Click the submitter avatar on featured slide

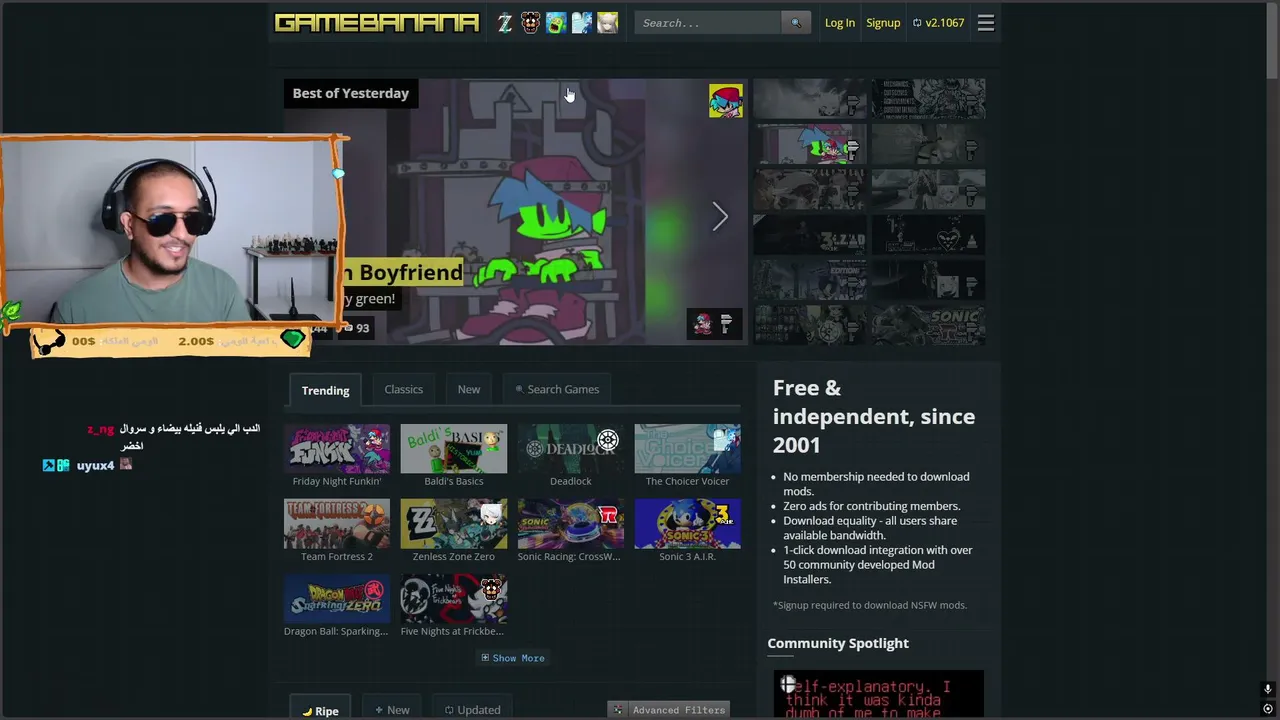coord(726,101)
